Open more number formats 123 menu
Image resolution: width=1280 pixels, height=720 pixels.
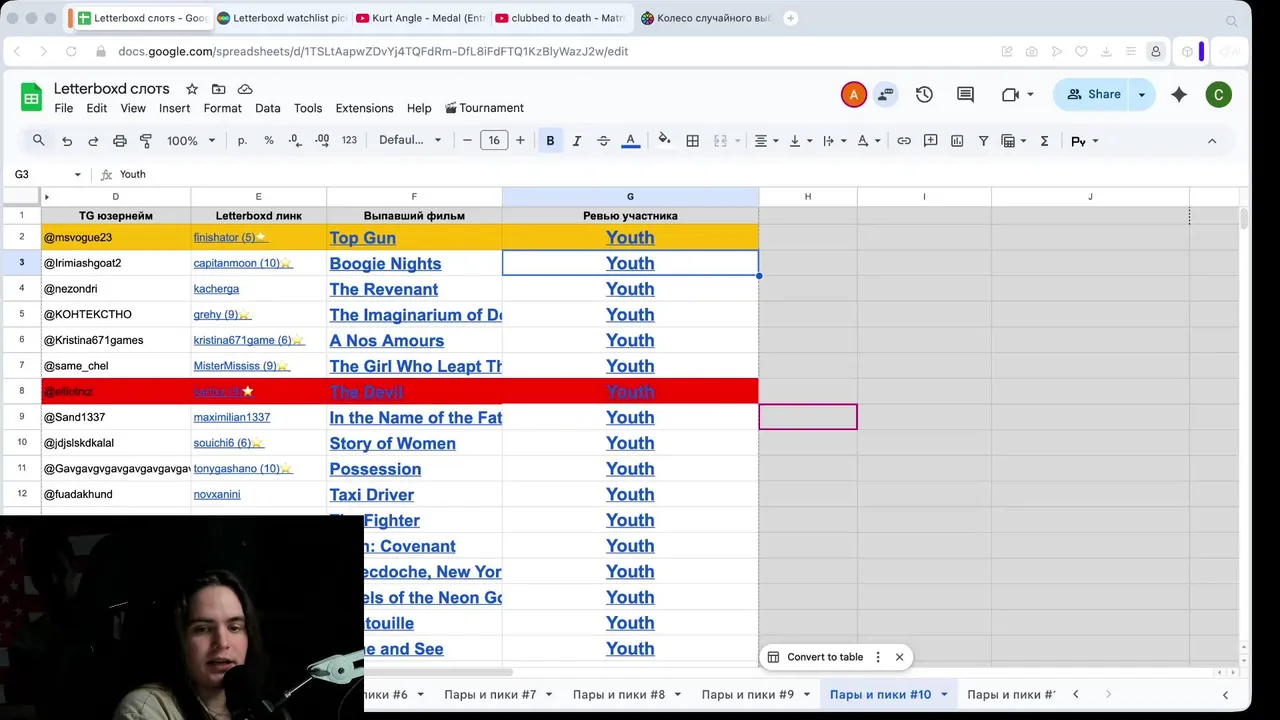click(349, 141)
